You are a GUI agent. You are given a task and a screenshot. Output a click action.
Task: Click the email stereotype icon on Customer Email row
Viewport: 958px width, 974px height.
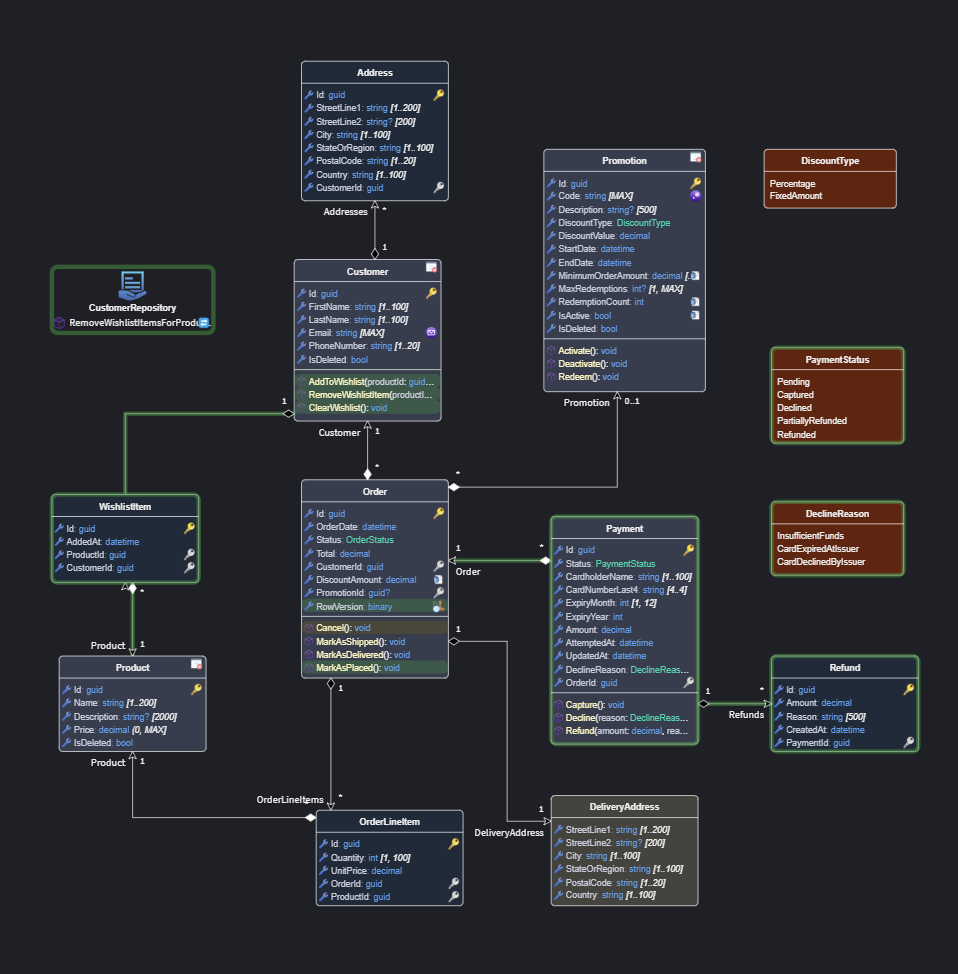(431, 332)
